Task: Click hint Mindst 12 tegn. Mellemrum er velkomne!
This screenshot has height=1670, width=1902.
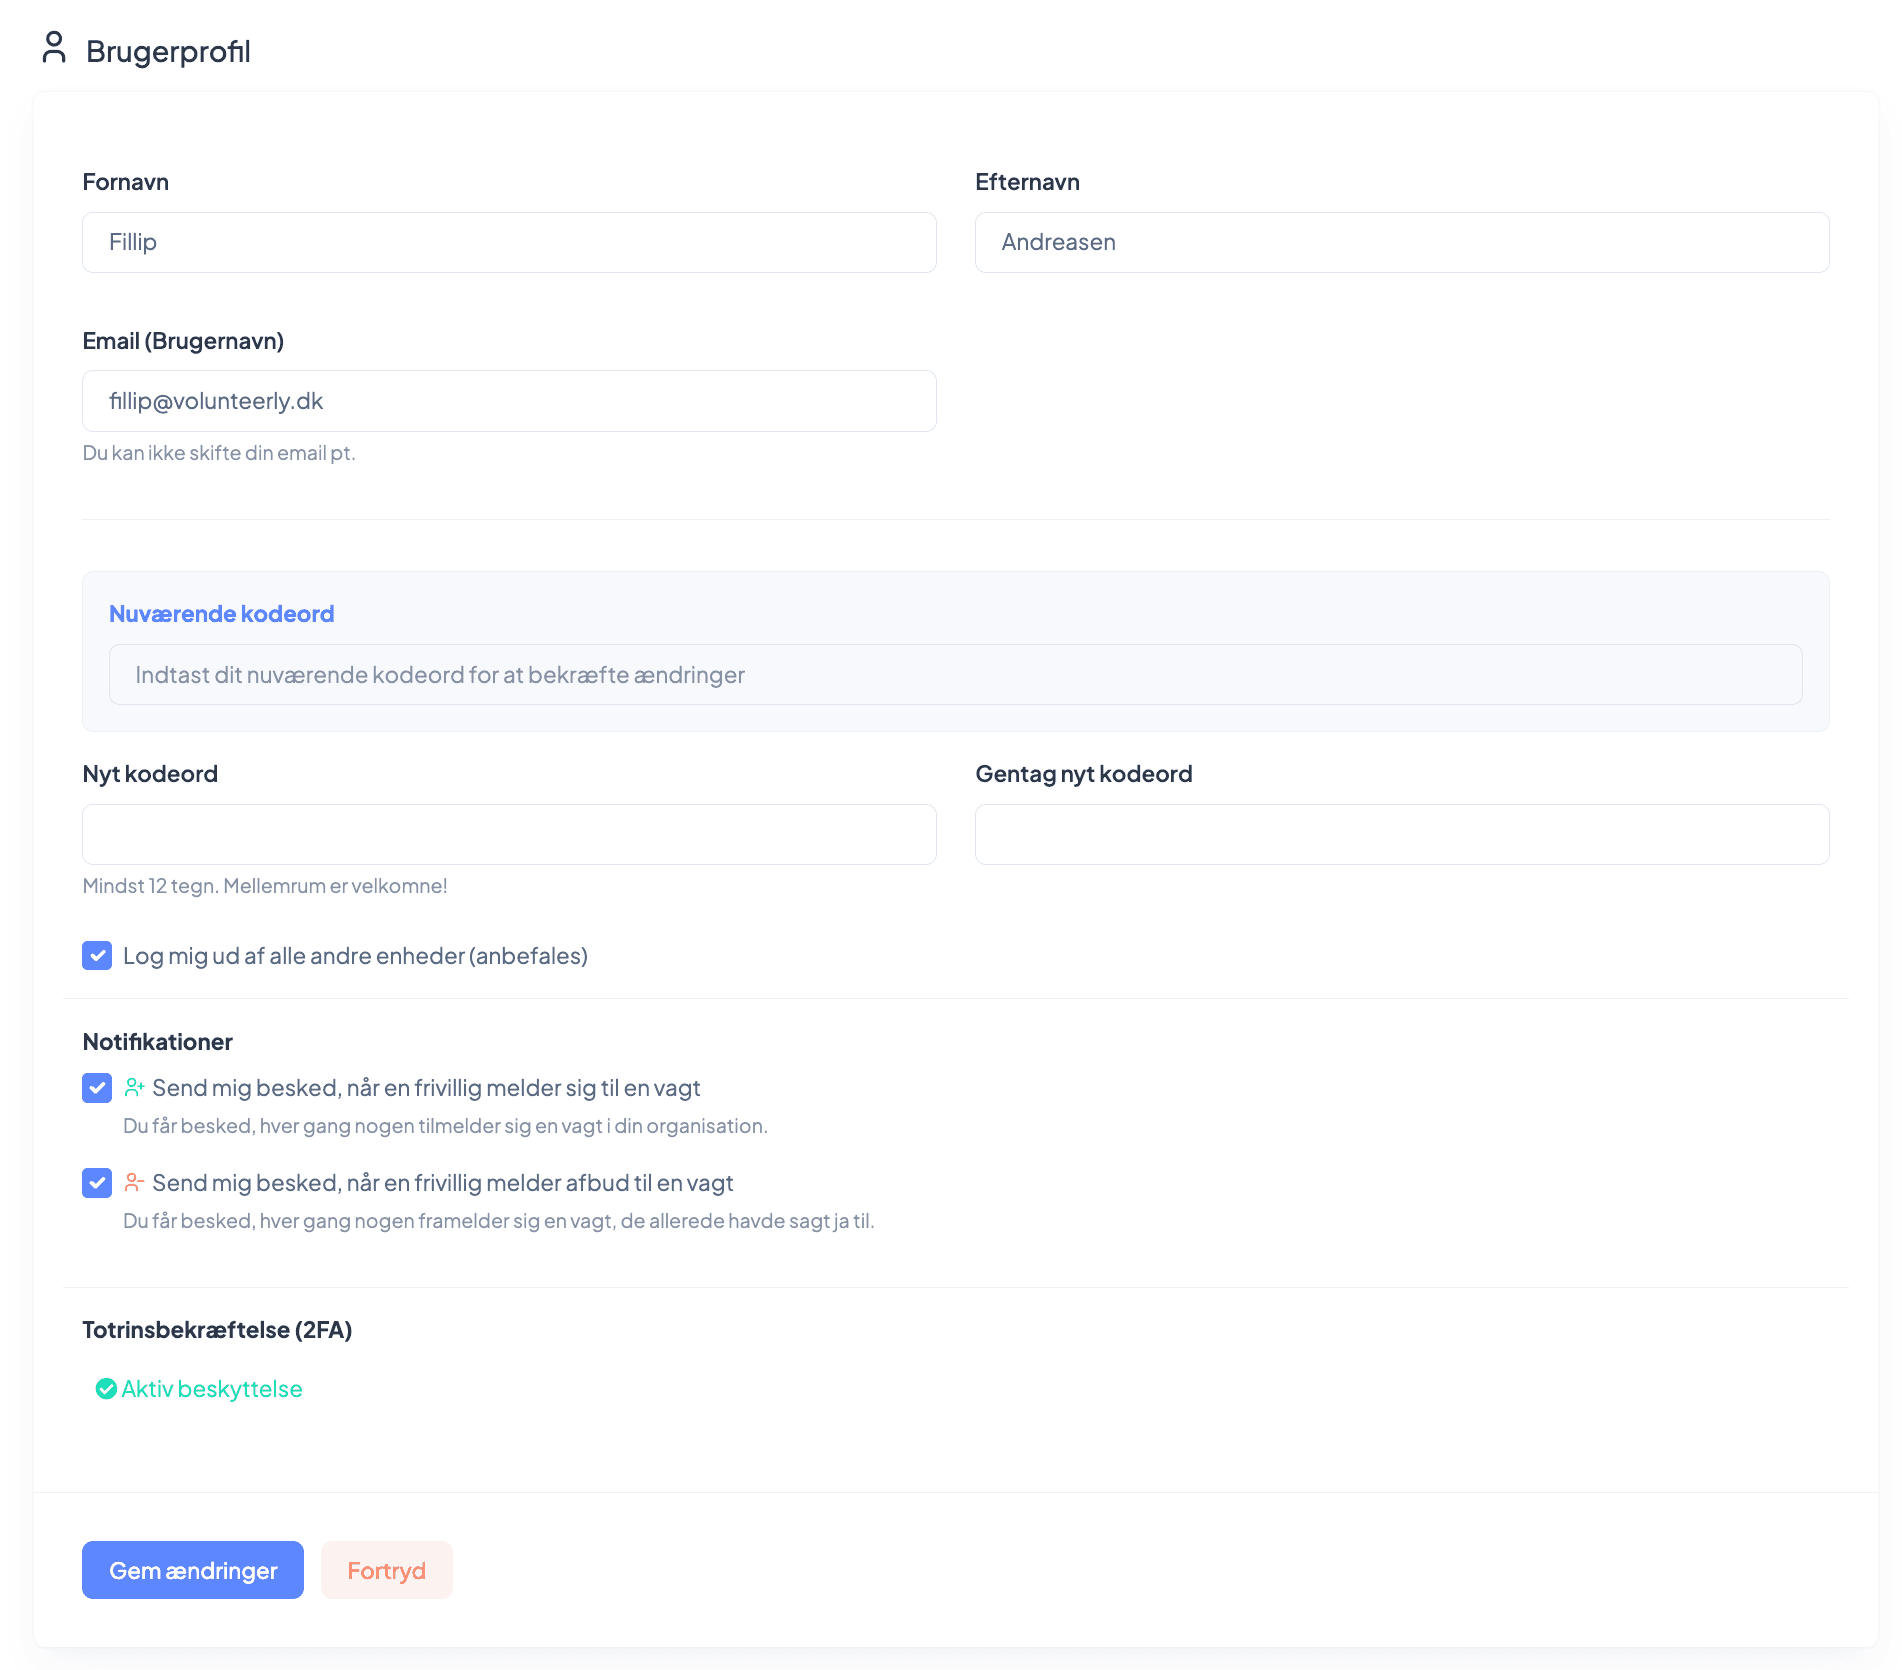Action: tap(265, 886)
